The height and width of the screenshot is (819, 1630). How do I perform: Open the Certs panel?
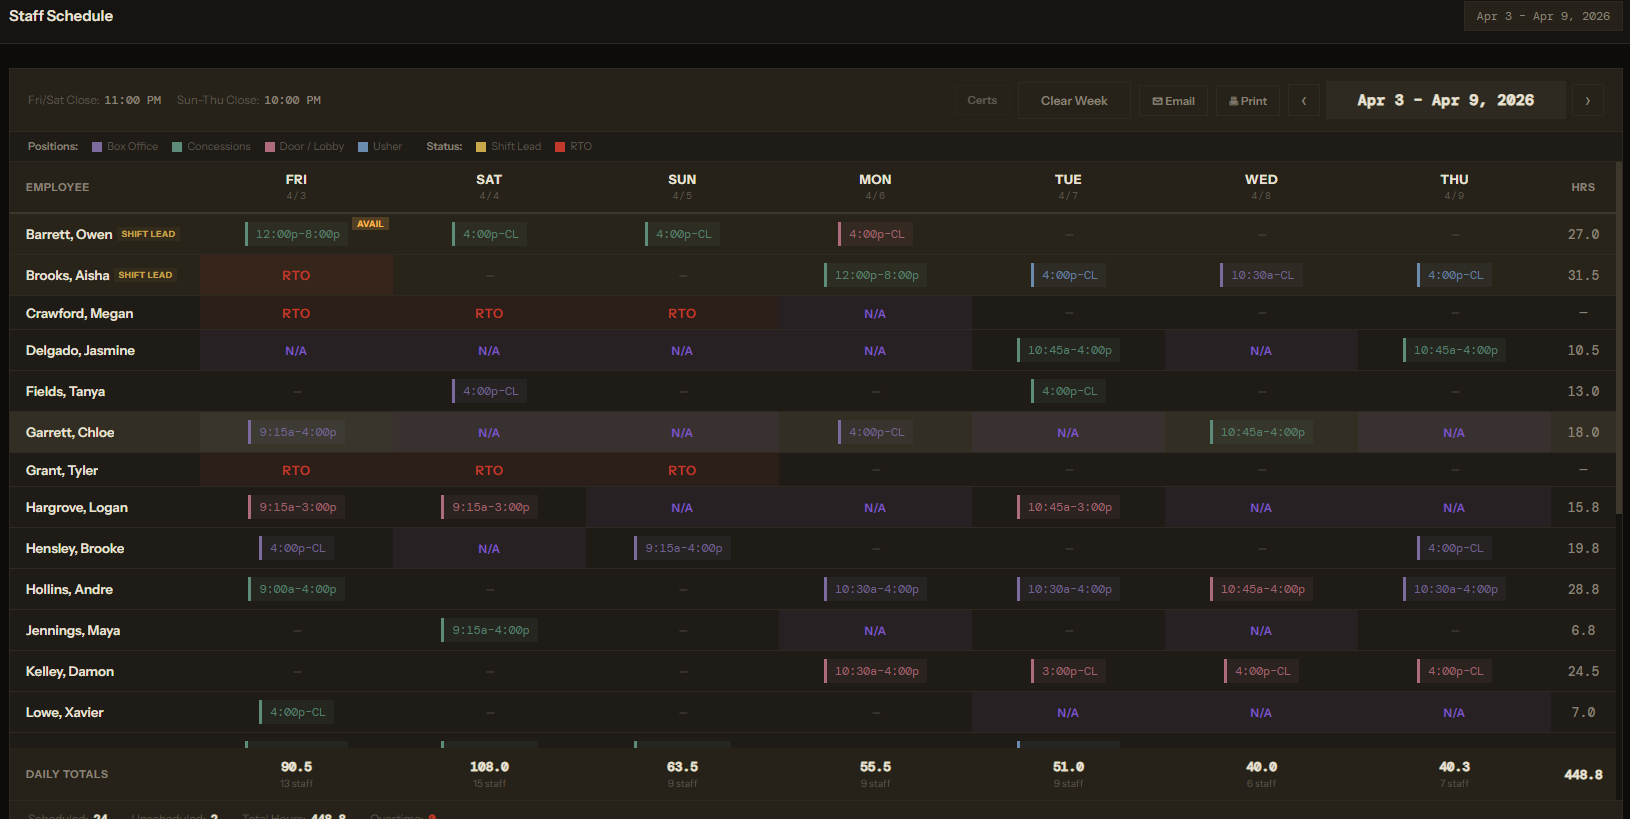[982, 100]
